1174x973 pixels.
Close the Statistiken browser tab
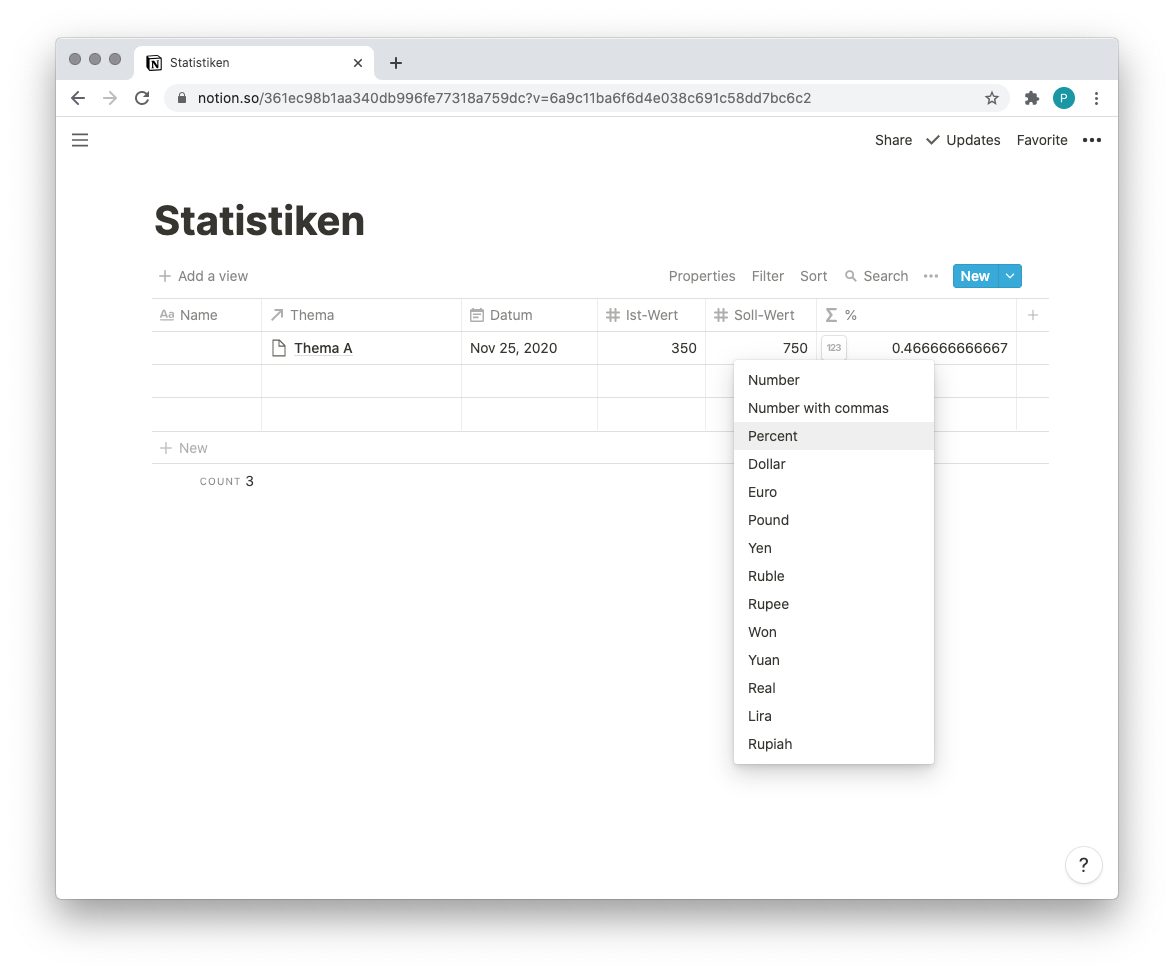358,63
